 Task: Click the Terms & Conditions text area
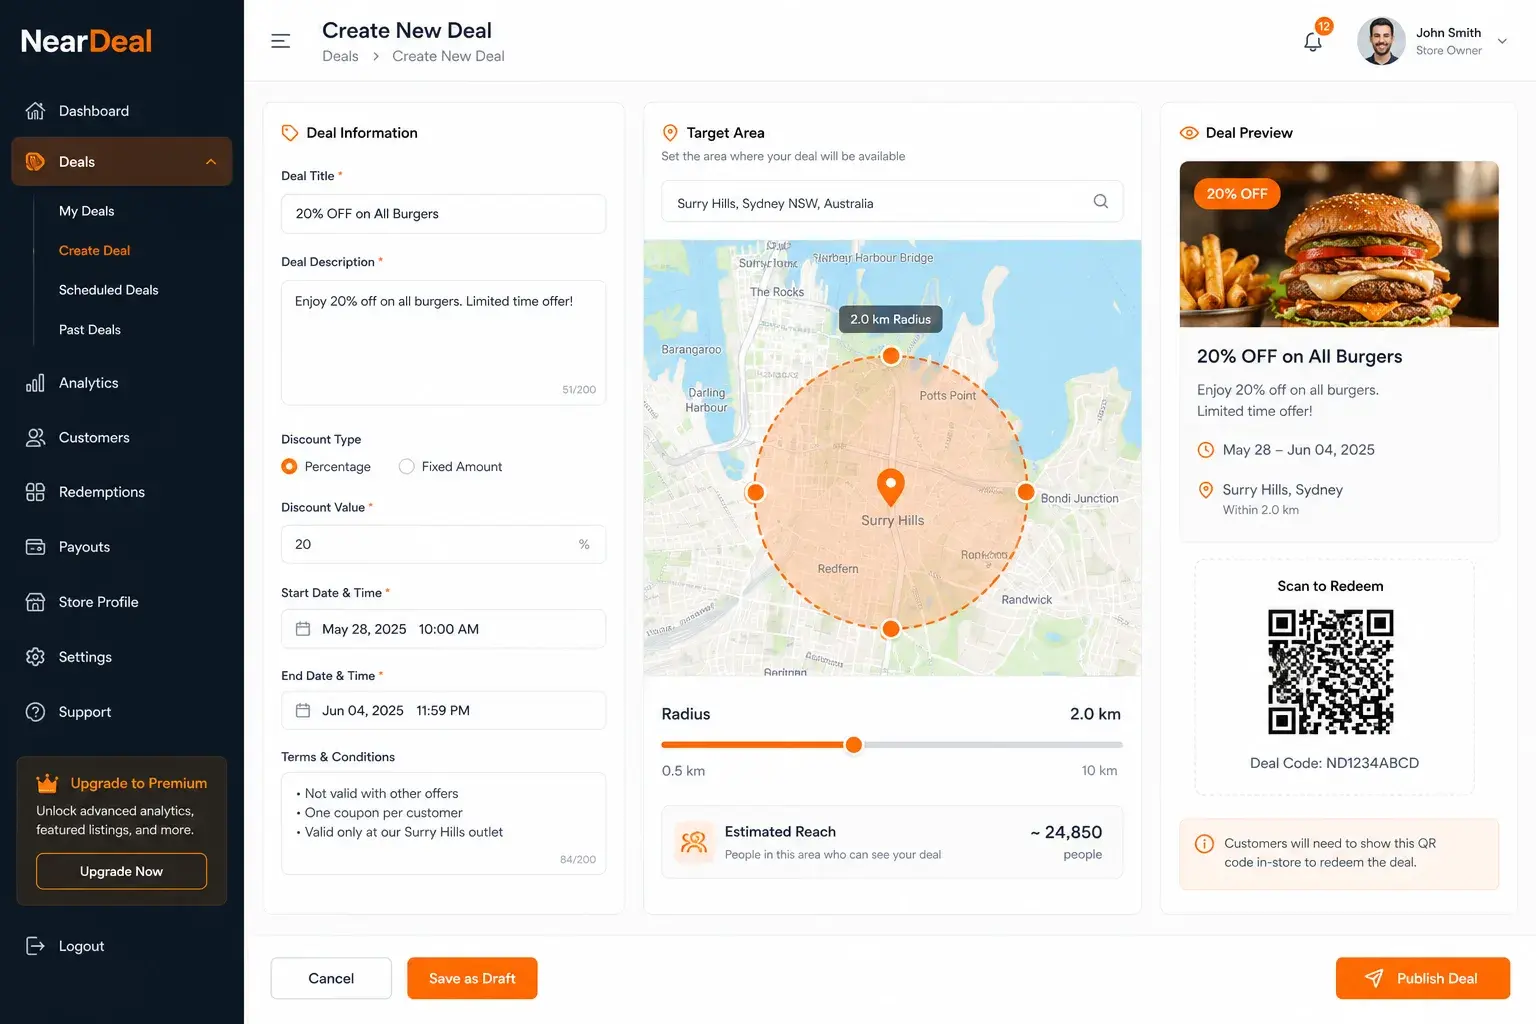(x=443, y=823)
